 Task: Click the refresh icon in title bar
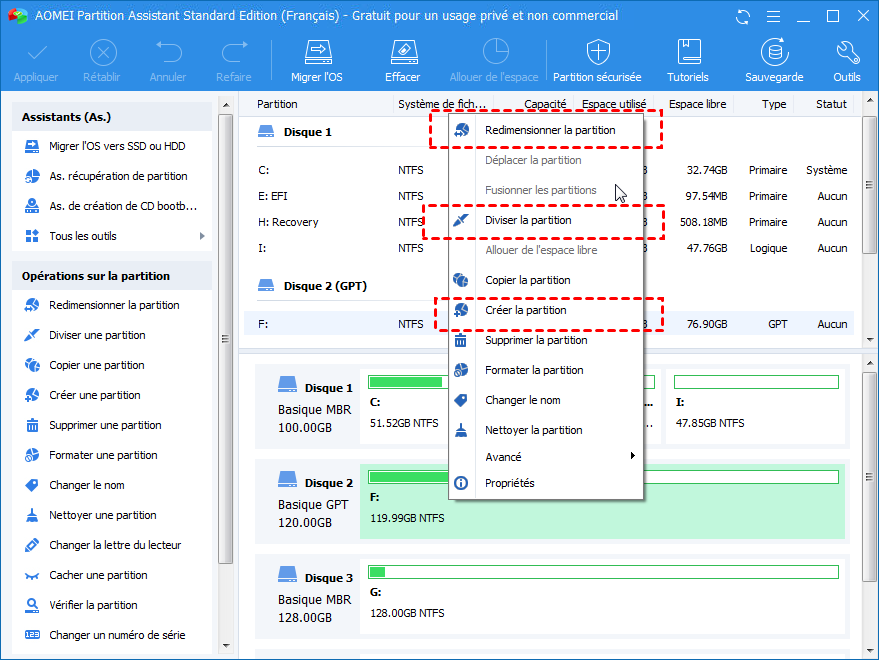pos(743,16)
